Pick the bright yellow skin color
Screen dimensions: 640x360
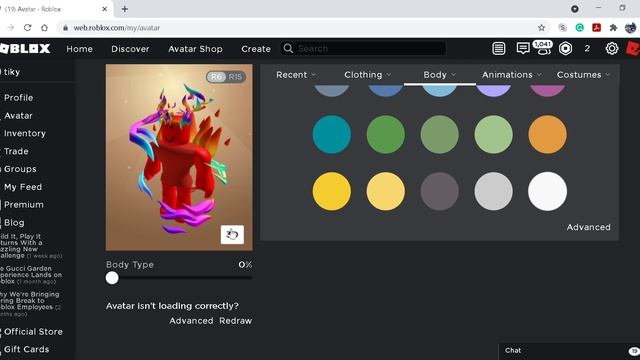click(331, 191)
